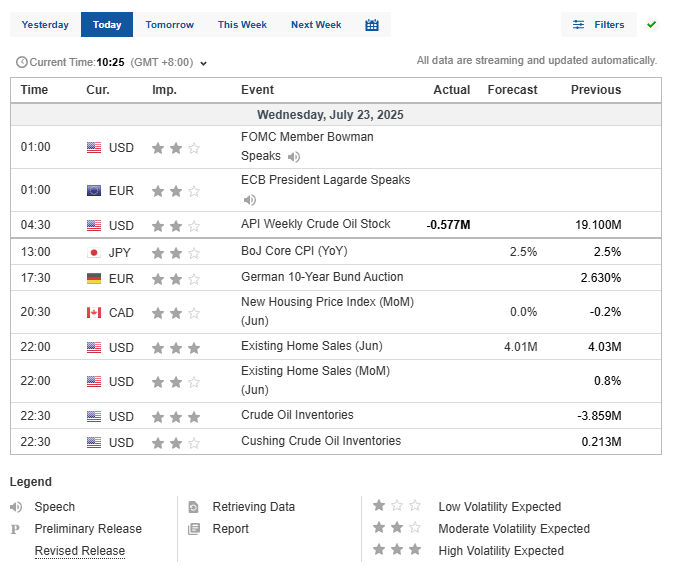Open the calendar date picker icon
The width and height of the screenshot is (674, 575).
tap(372, 25)
